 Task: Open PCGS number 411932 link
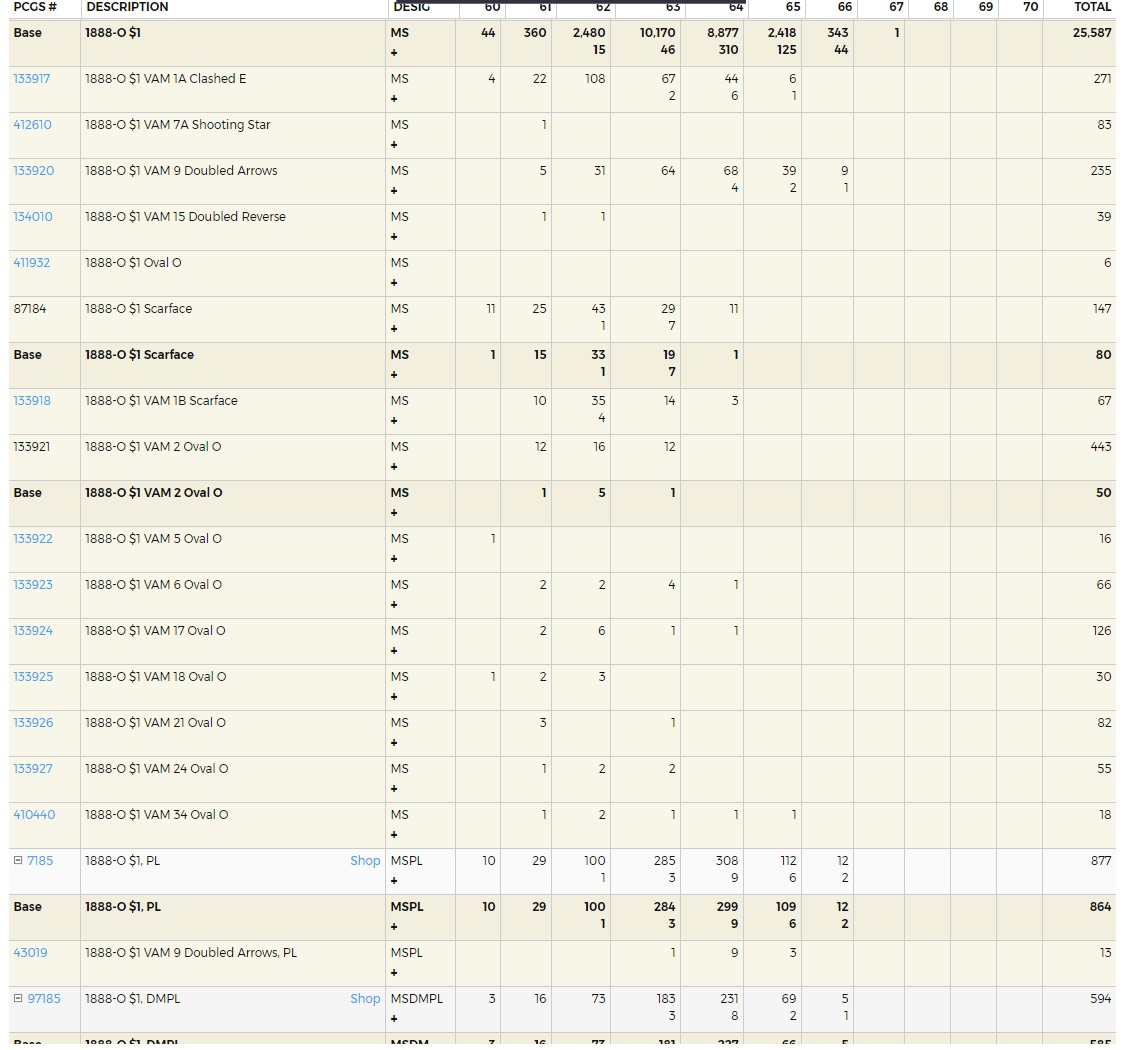click(x=32, y=262)
